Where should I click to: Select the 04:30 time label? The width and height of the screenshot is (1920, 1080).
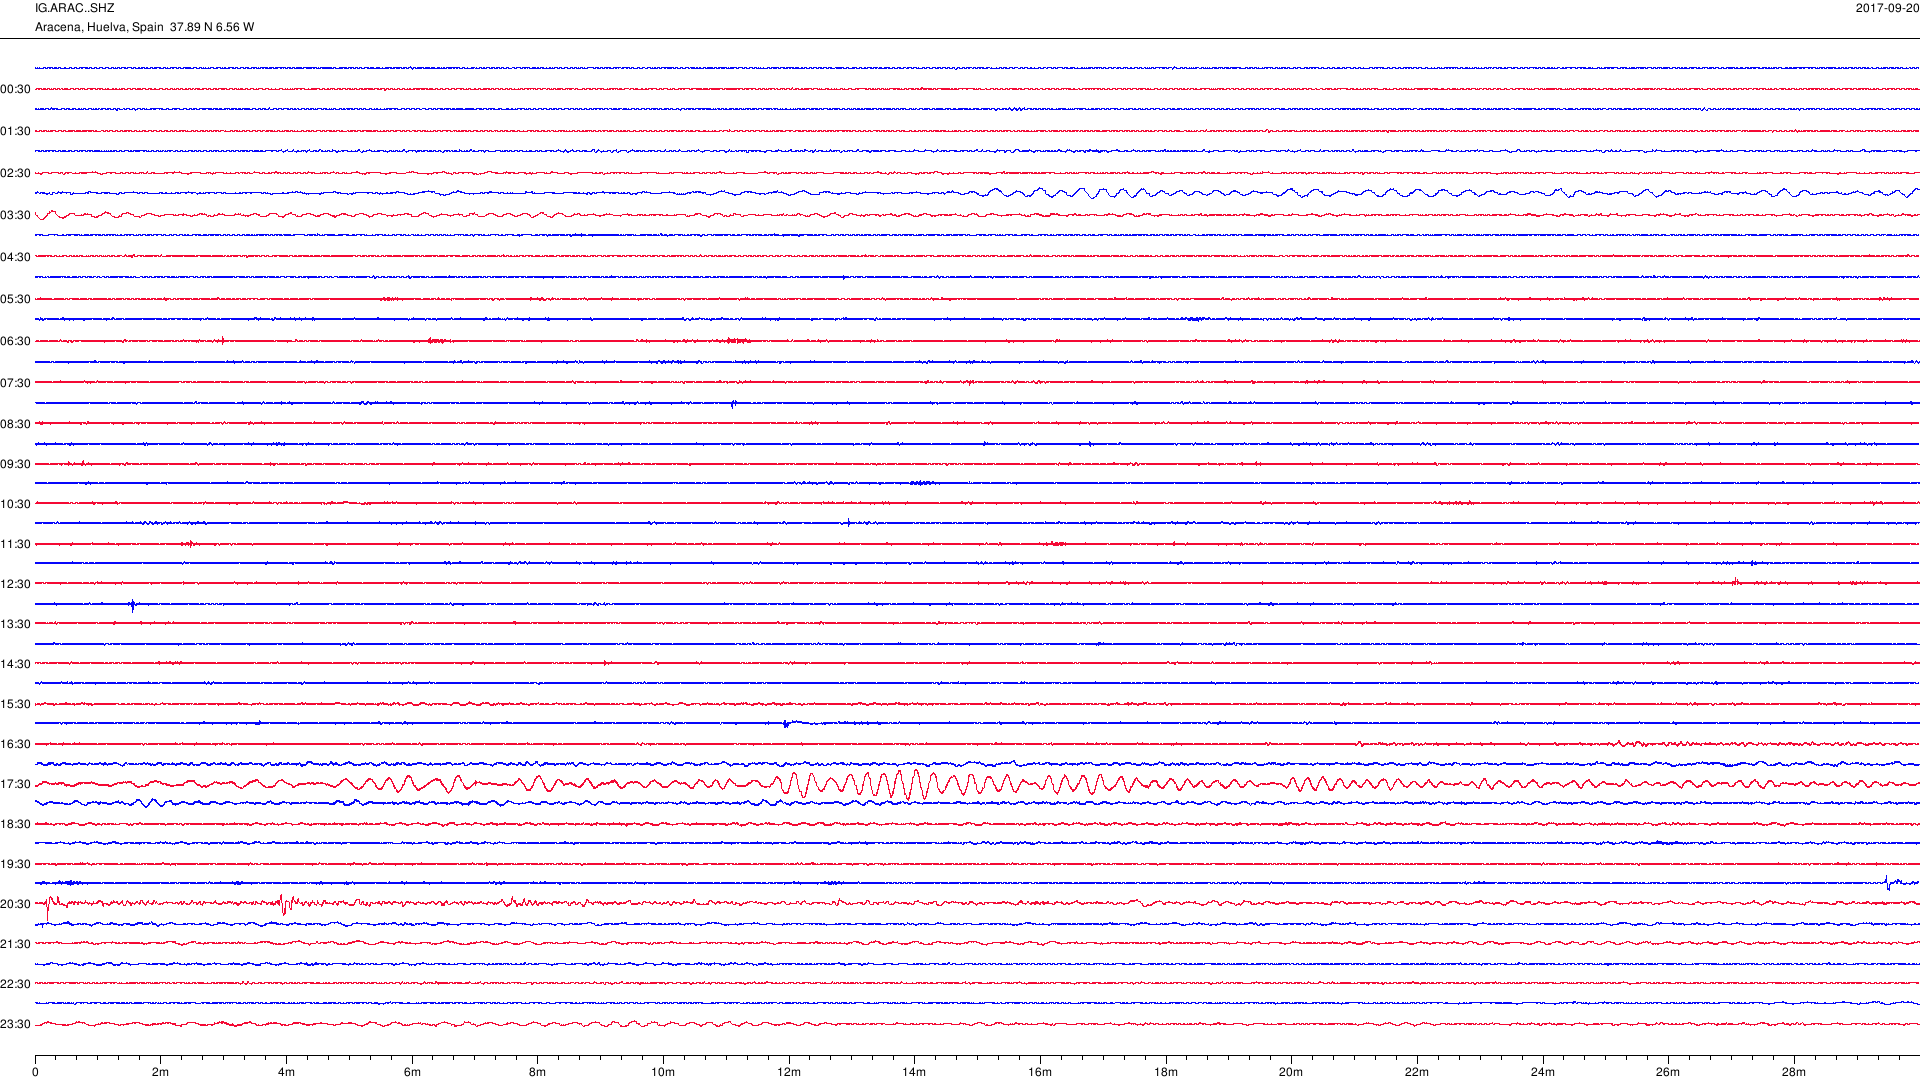click(x=15, y=257)
